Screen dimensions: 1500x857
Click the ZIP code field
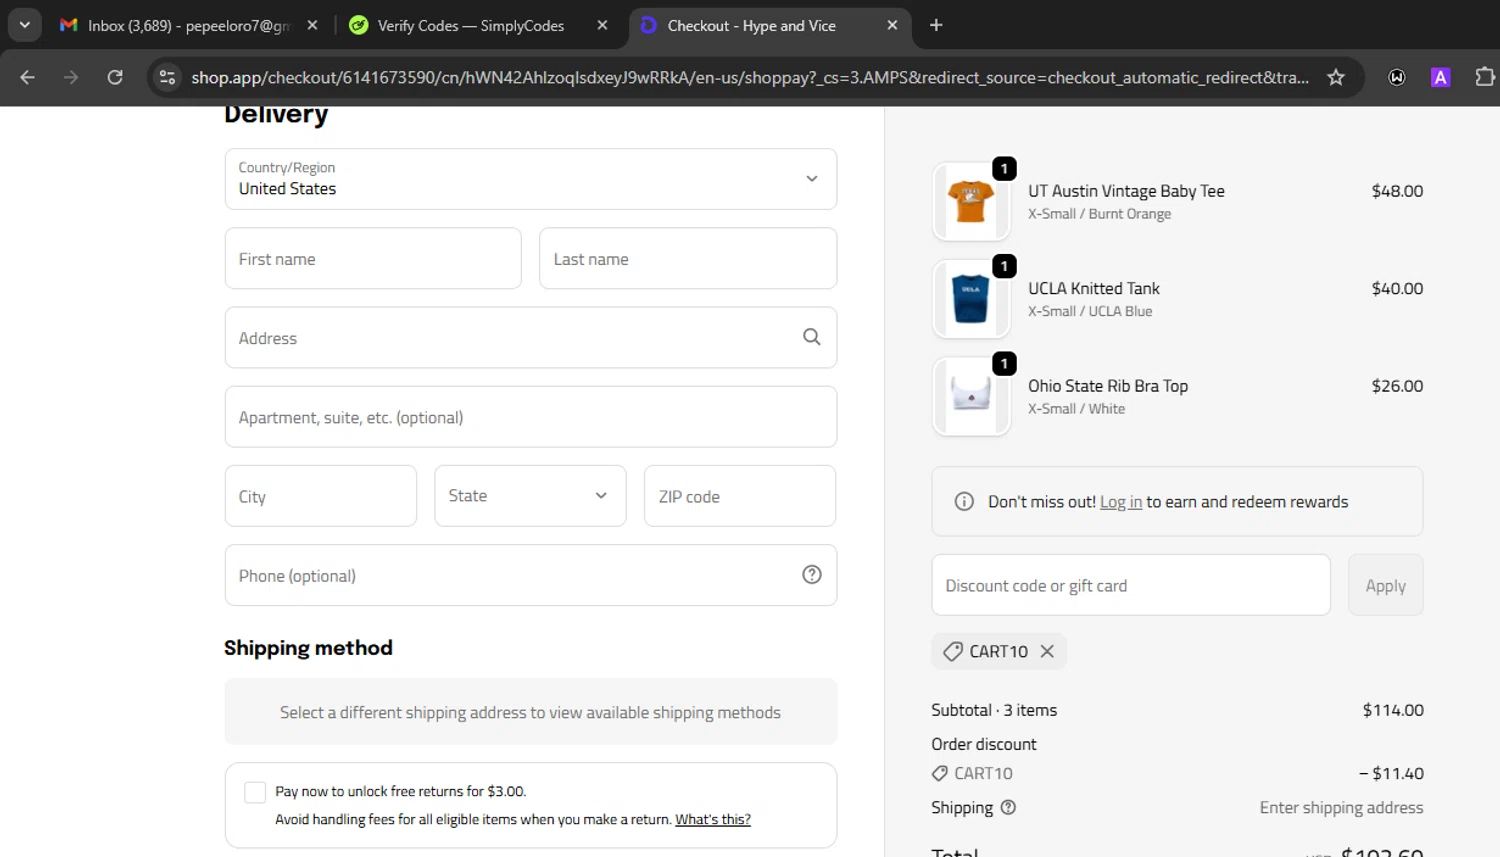(740, 496)
